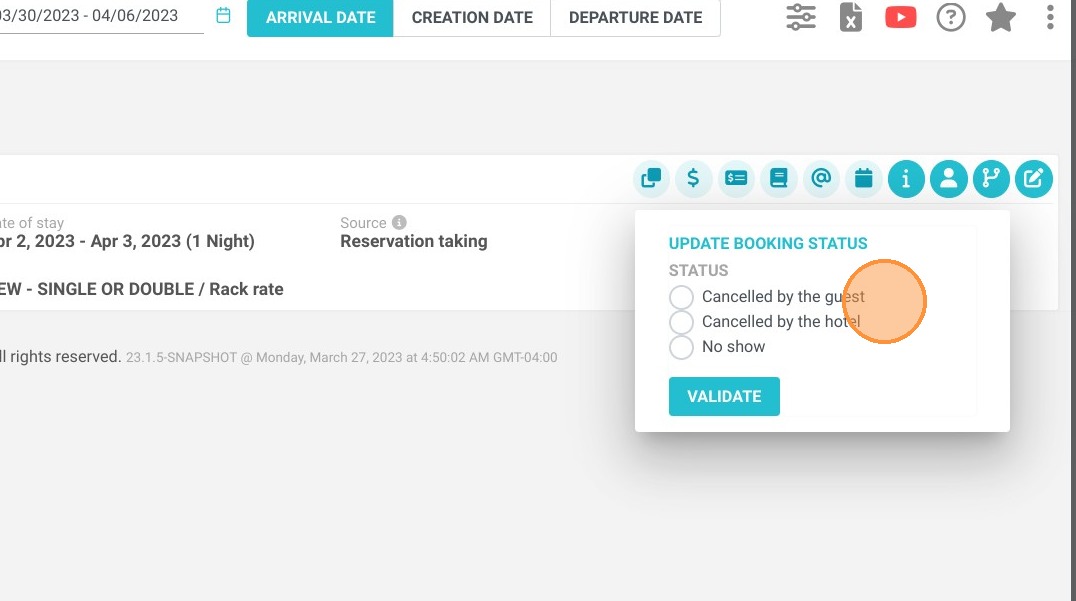The width and height of the screenshot is (1076, 601).
Task: Open the booking notes book icon
Action: [x=778, y=178]
